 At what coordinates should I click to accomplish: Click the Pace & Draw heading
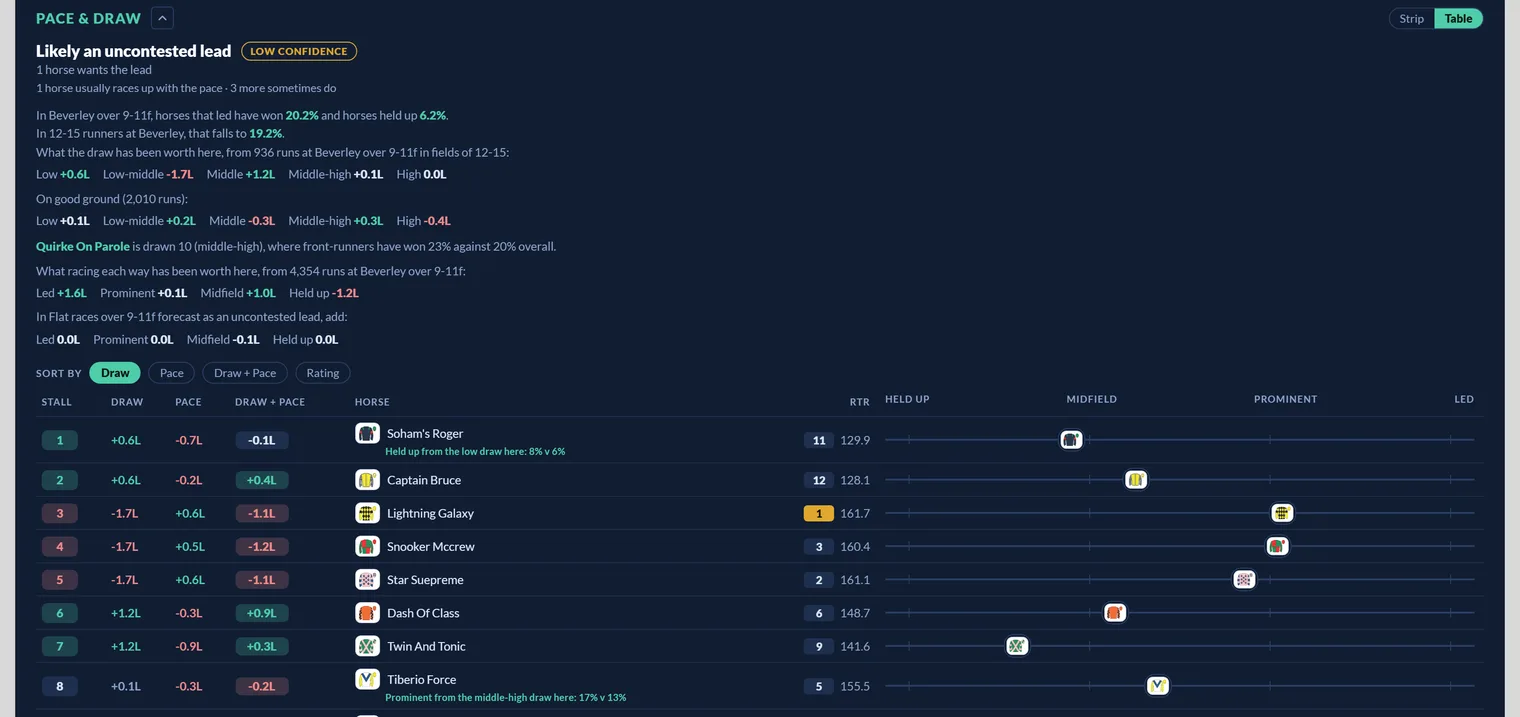[x=88, y=18]
